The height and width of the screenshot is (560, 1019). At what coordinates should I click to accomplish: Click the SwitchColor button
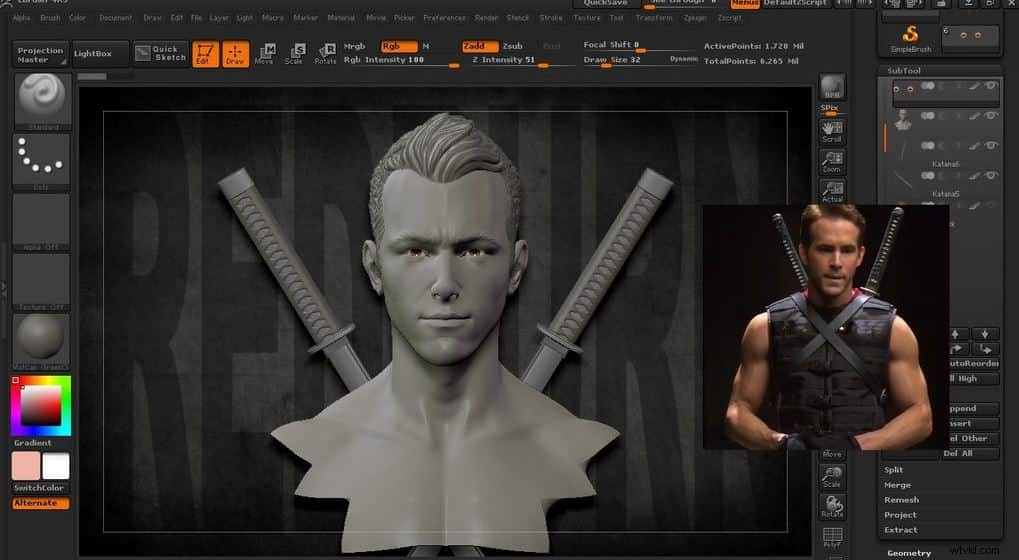[x=40, y=488]
